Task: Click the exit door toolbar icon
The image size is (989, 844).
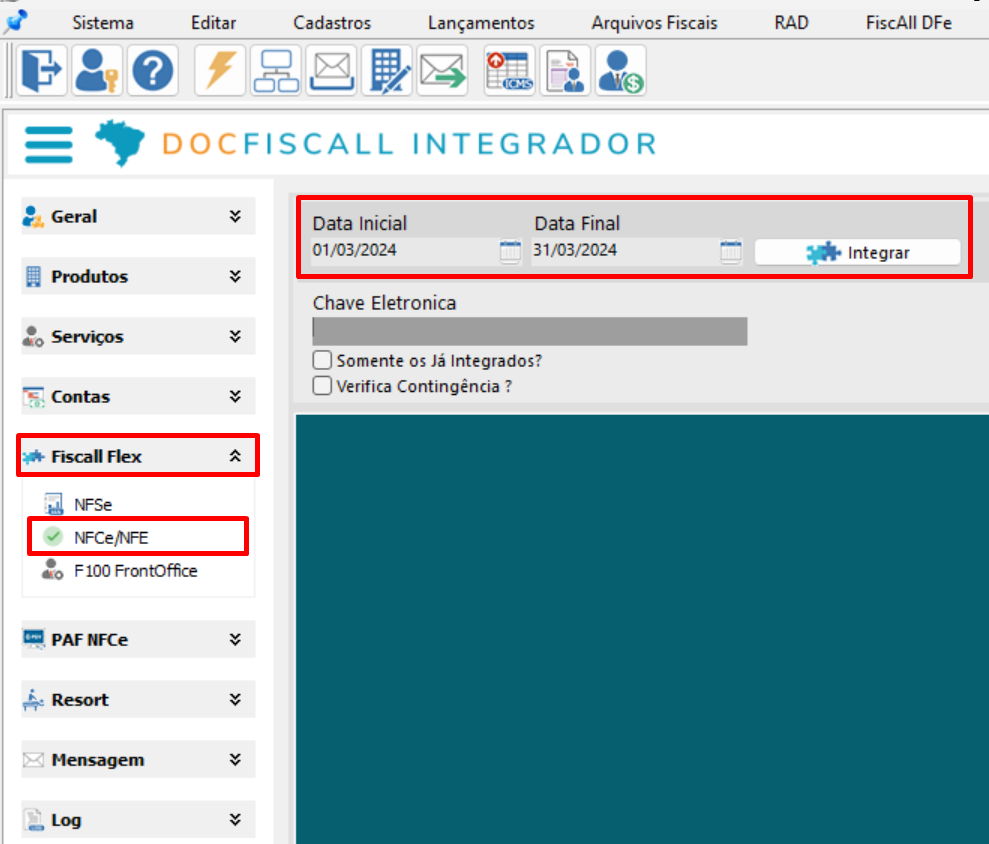Action: click(x=42, y=70)
